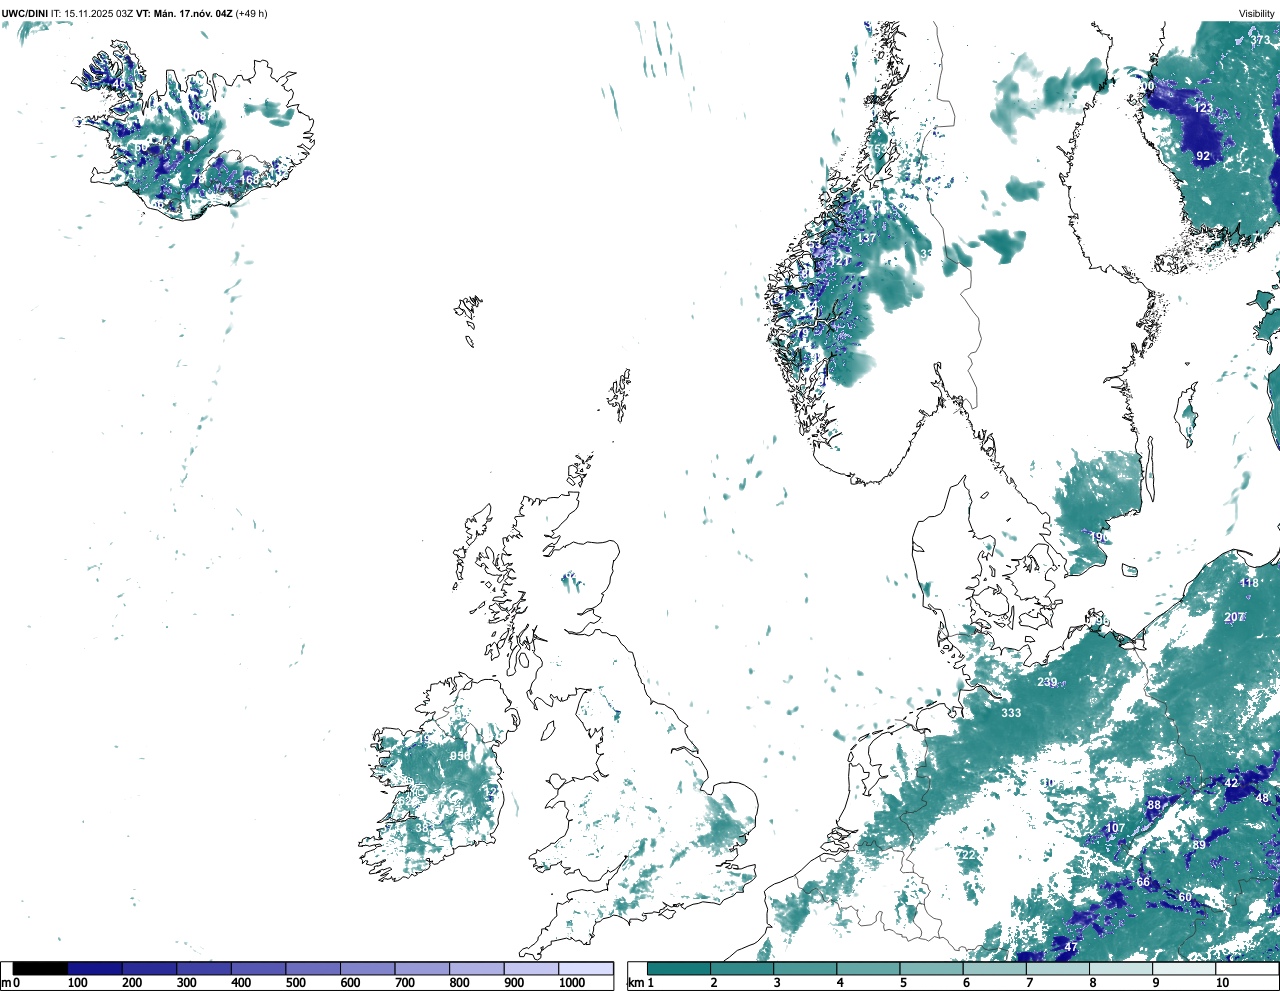Click the '118' visibility value over Poland
The height and width of the screenshot is (991, 1280).
[x=1250, y=583]
